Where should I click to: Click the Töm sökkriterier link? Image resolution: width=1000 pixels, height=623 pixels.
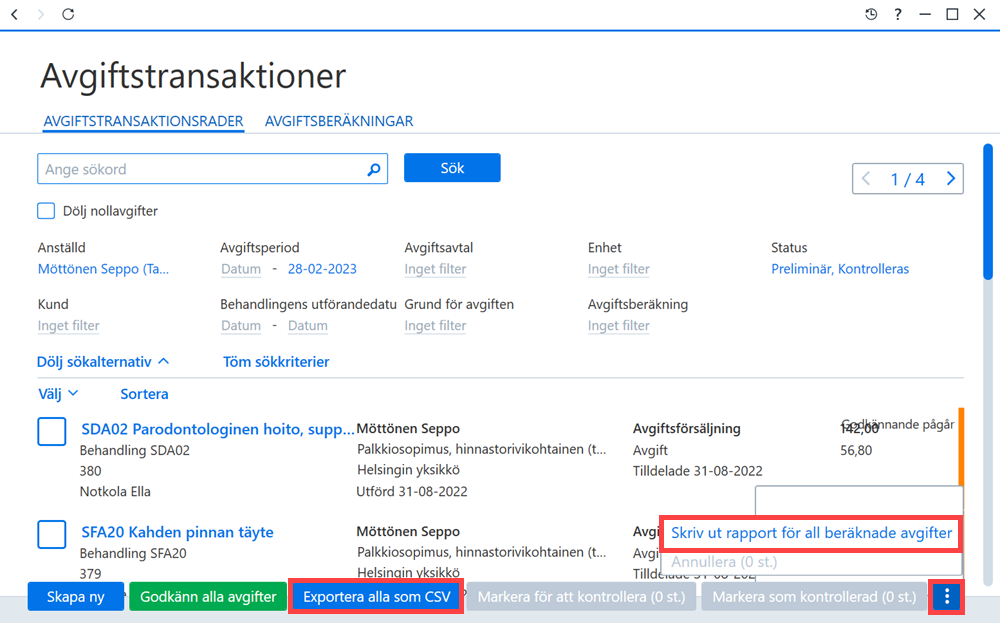tap(276, 362)
